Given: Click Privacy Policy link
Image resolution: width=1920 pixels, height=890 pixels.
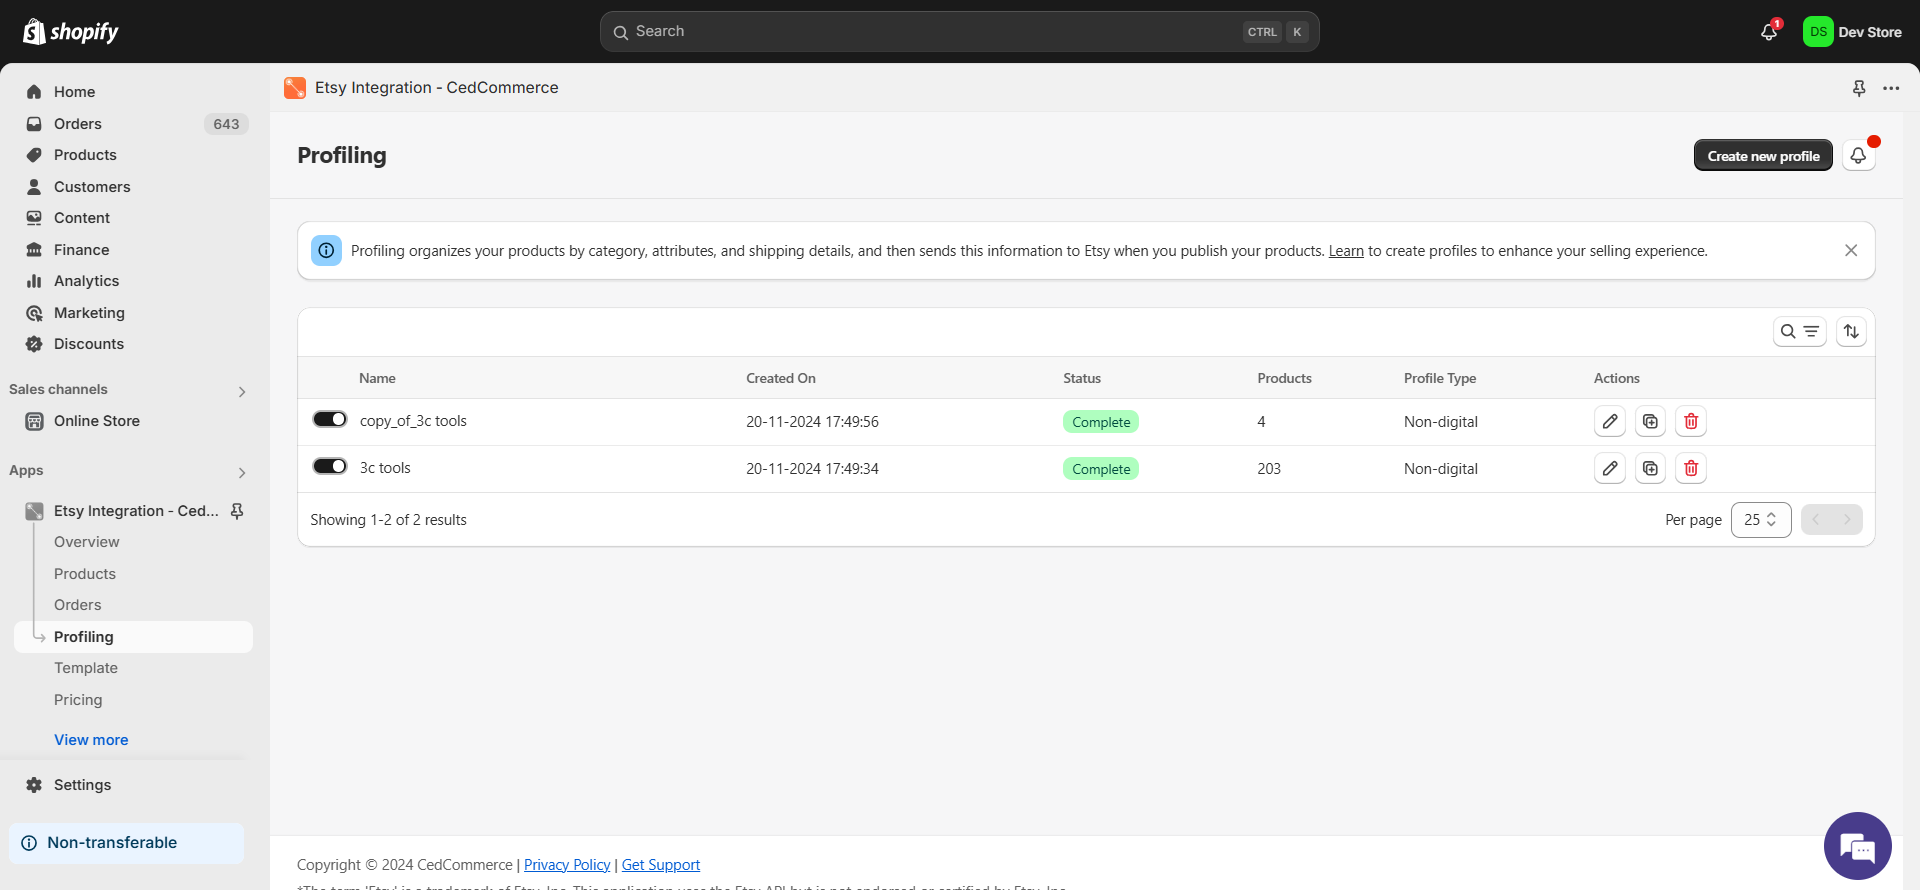Looking at the screenshot, I should (x=567, y=865).
